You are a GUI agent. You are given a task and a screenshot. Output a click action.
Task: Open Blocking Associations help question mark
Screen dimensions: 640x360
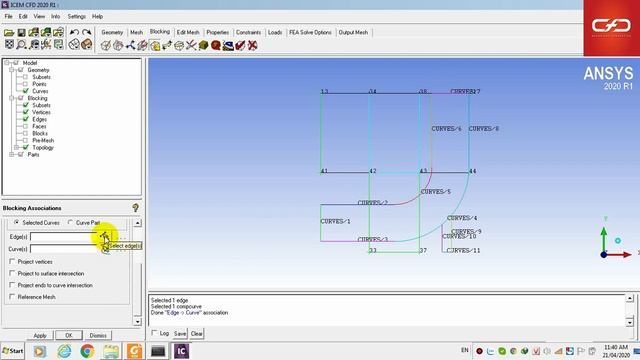[x=136, y=208]
